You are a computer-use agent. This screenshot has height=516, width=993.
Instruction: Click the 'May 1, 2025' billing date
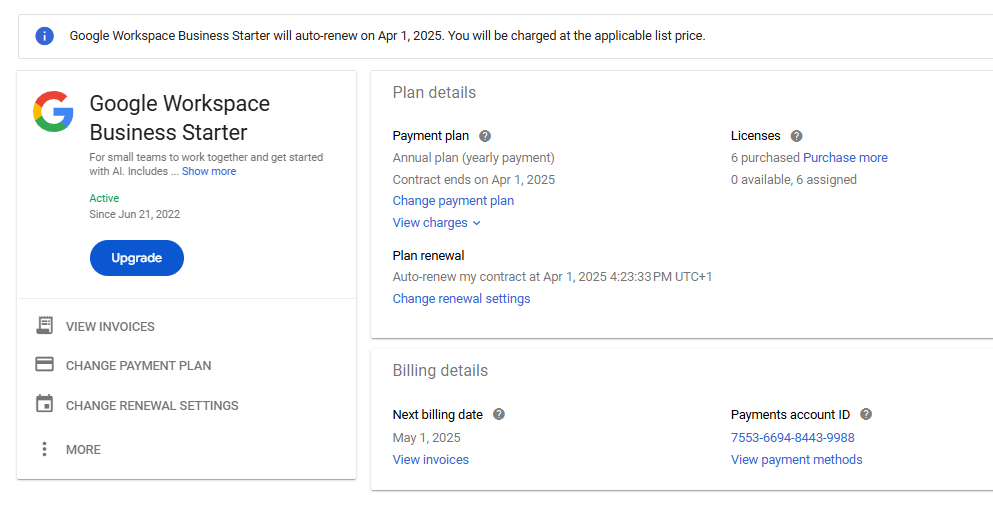tap(426, 438)
